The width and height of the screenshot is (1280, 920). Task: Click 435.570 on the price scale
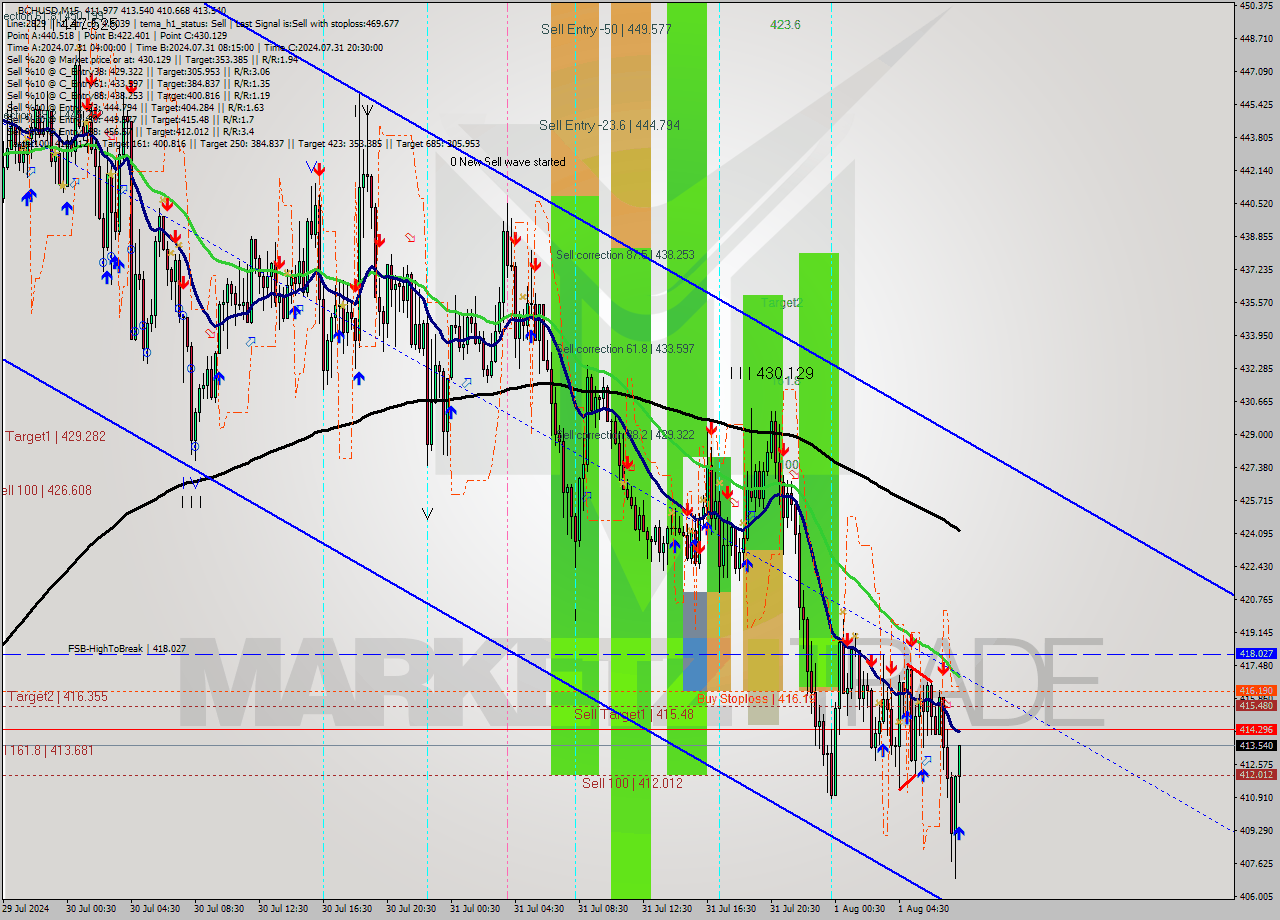pos(1256,302)
